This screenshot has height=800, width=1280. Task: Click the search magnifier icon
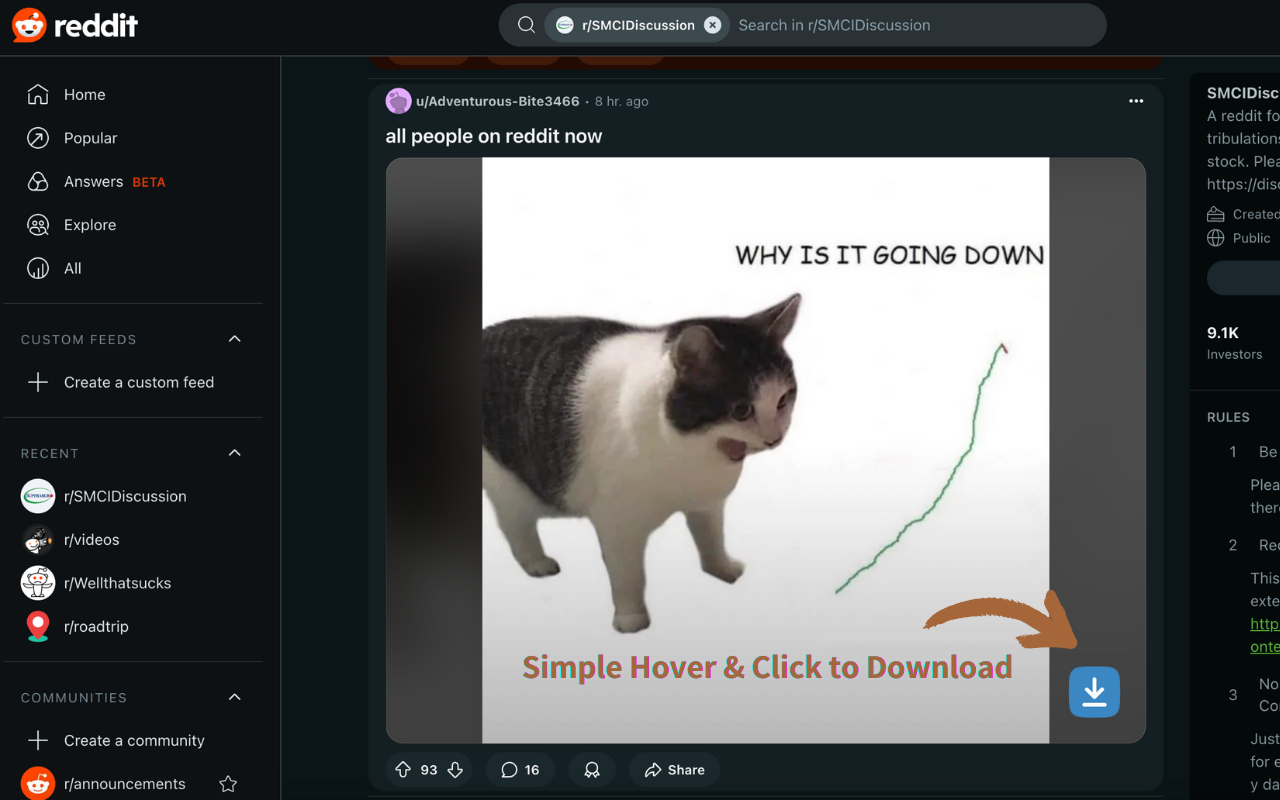526,25
